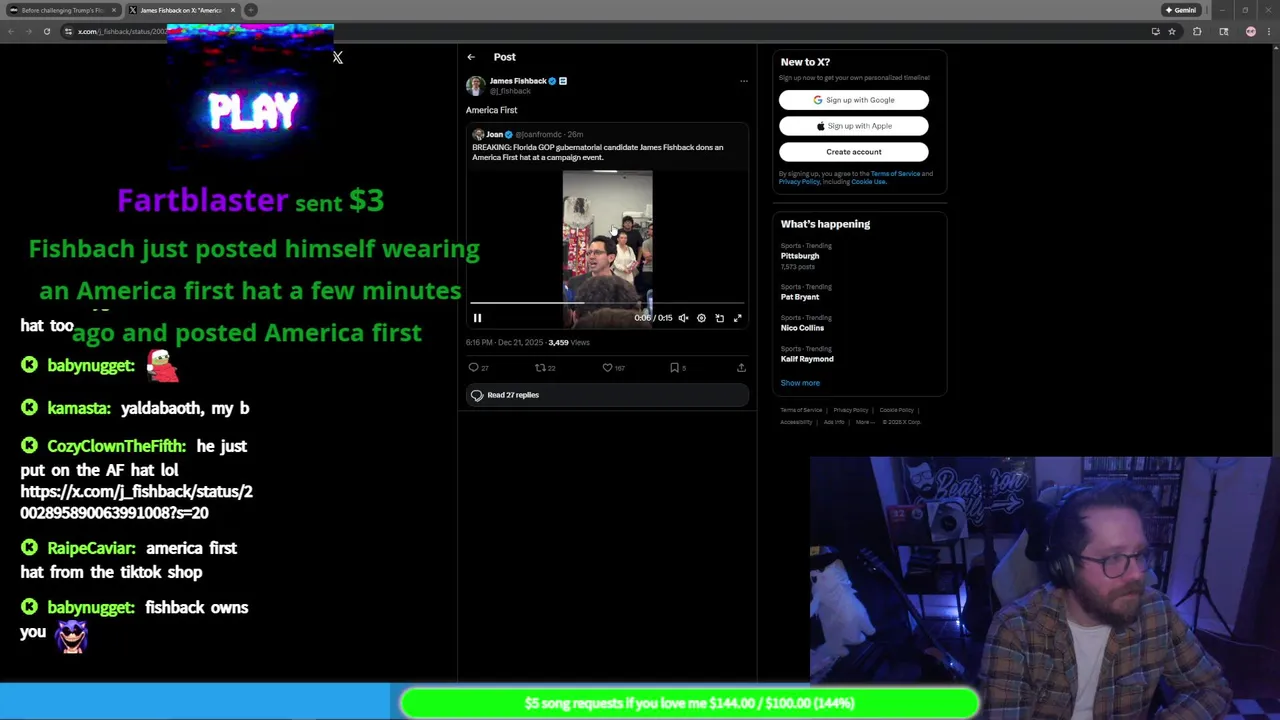Screen dimensions: 1280x720
Task: Click the Gemini button in Chrome
Action: [1181, 10]
